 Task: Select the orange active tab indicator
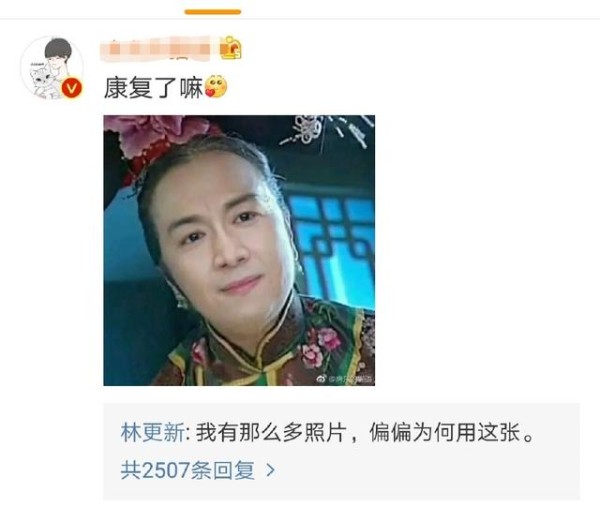(x=213, y=12)
